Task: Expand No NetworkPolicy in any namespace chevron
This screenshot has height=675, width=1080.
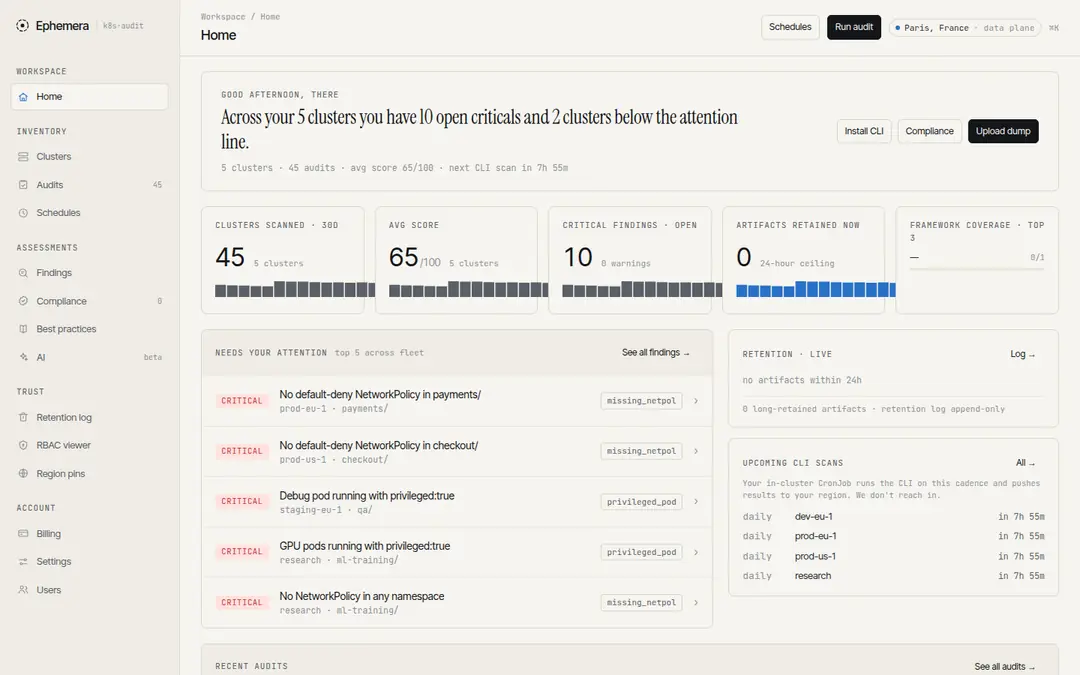Action: tap(696, 603)
